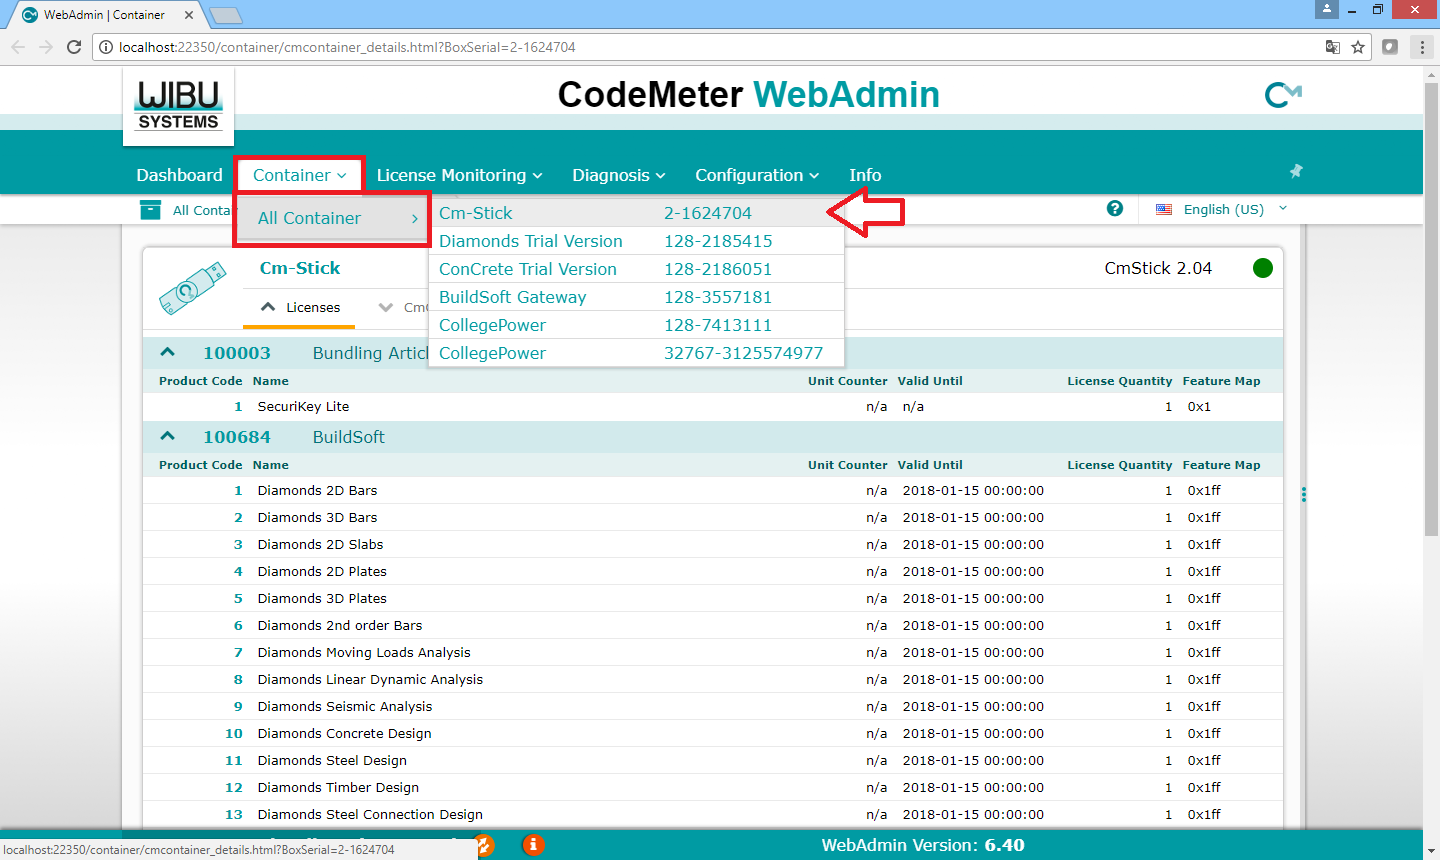Viewport: 1440px width, 860px height.
Task: Click the WebAdmin Container browser tab
Action: [x=104, y=15]
